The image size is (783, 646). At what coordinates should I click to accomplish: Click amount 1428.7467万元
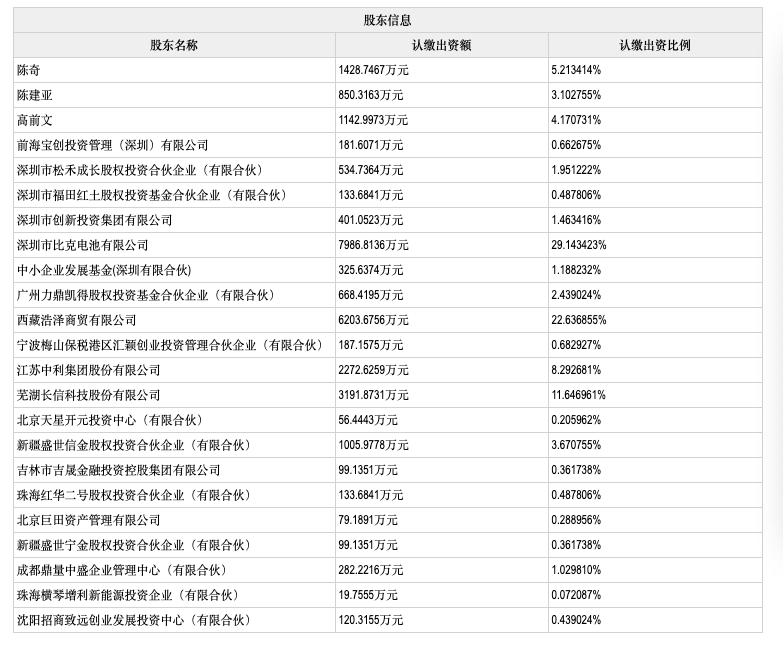[x=373, y=70]
